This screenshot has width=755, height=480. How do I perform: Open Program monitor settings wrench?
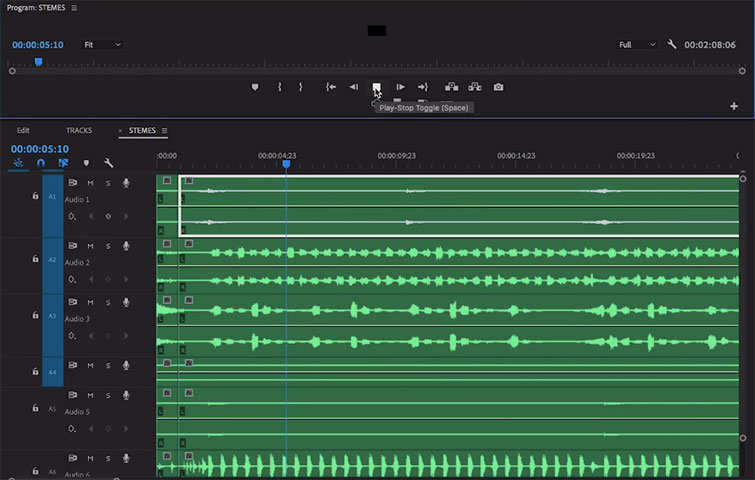click(x=672, y=45)
